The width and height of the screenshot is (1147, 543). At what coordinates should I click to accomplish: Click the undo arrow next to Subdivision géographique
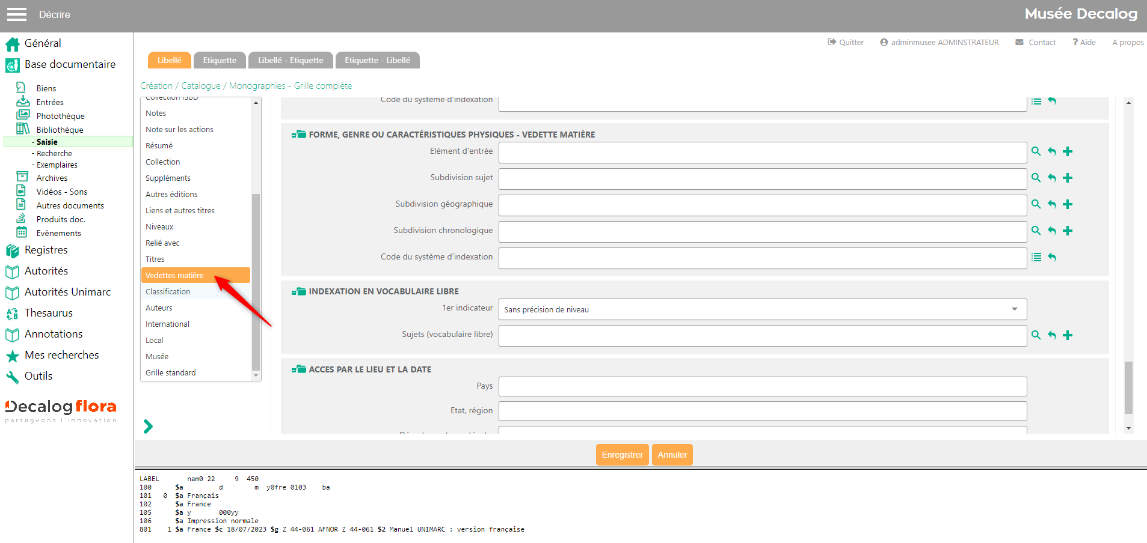pyautogui.click(x=1052, y=204)
